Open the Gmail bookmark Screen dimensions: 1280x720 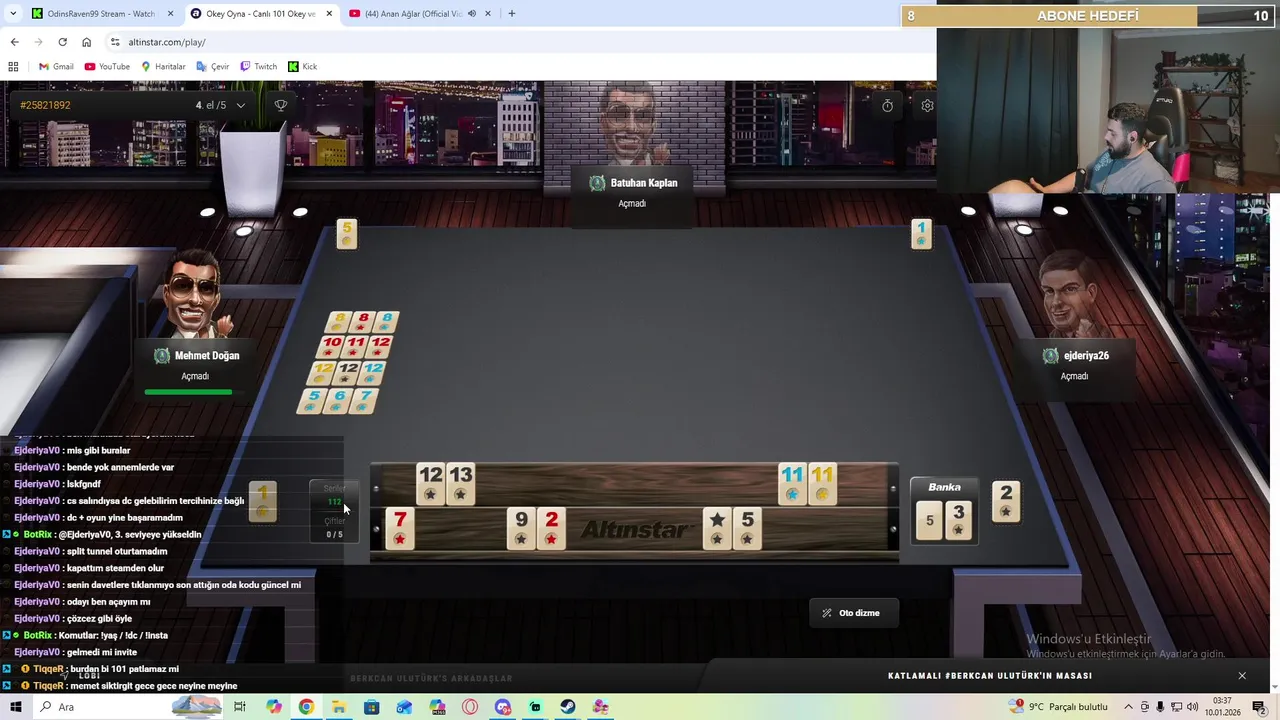56,66
